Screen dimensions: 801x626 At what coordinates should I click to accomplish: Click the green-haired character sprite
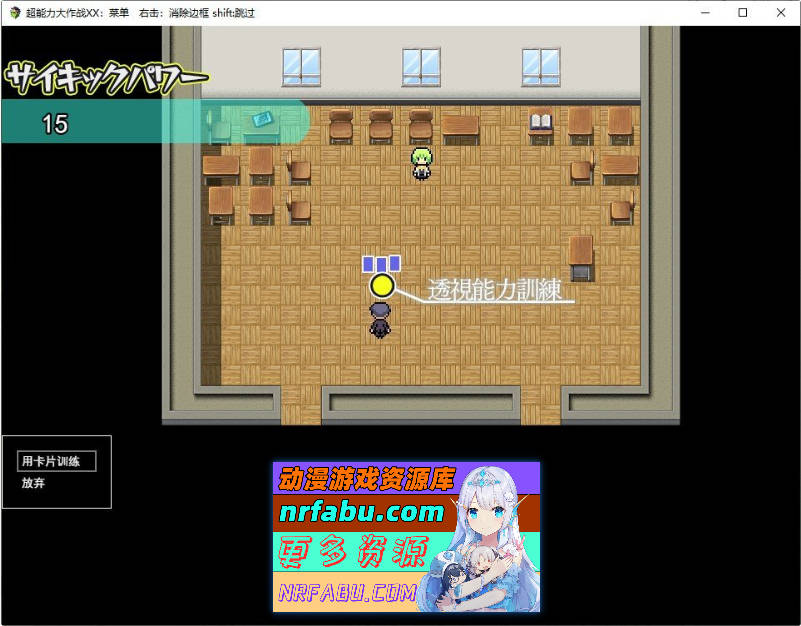(422, 163)
